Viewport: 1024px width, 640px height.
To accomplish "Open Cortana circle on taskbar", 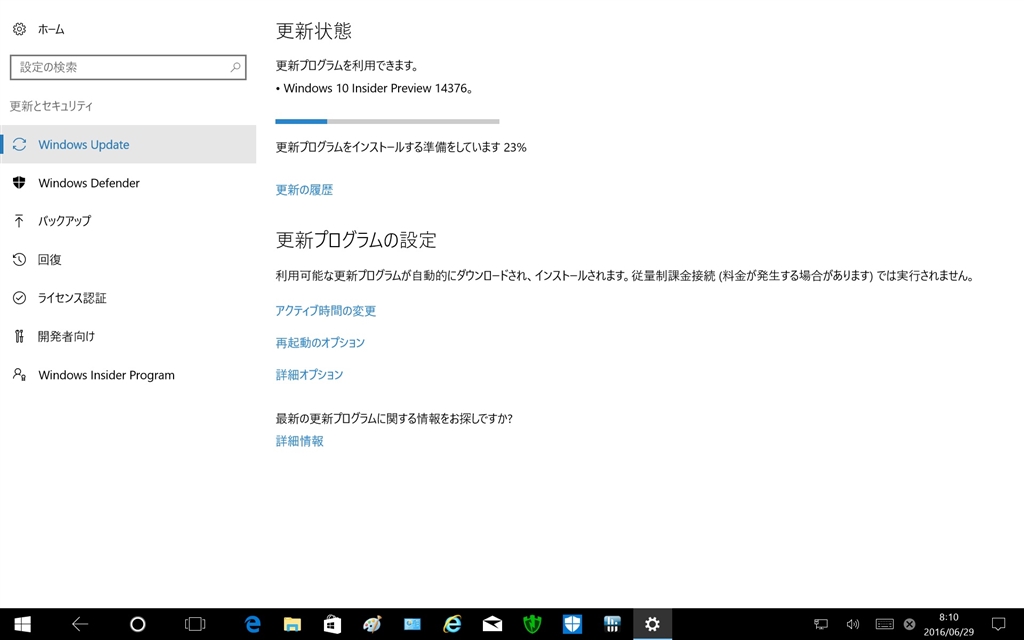I will (137, 624).
